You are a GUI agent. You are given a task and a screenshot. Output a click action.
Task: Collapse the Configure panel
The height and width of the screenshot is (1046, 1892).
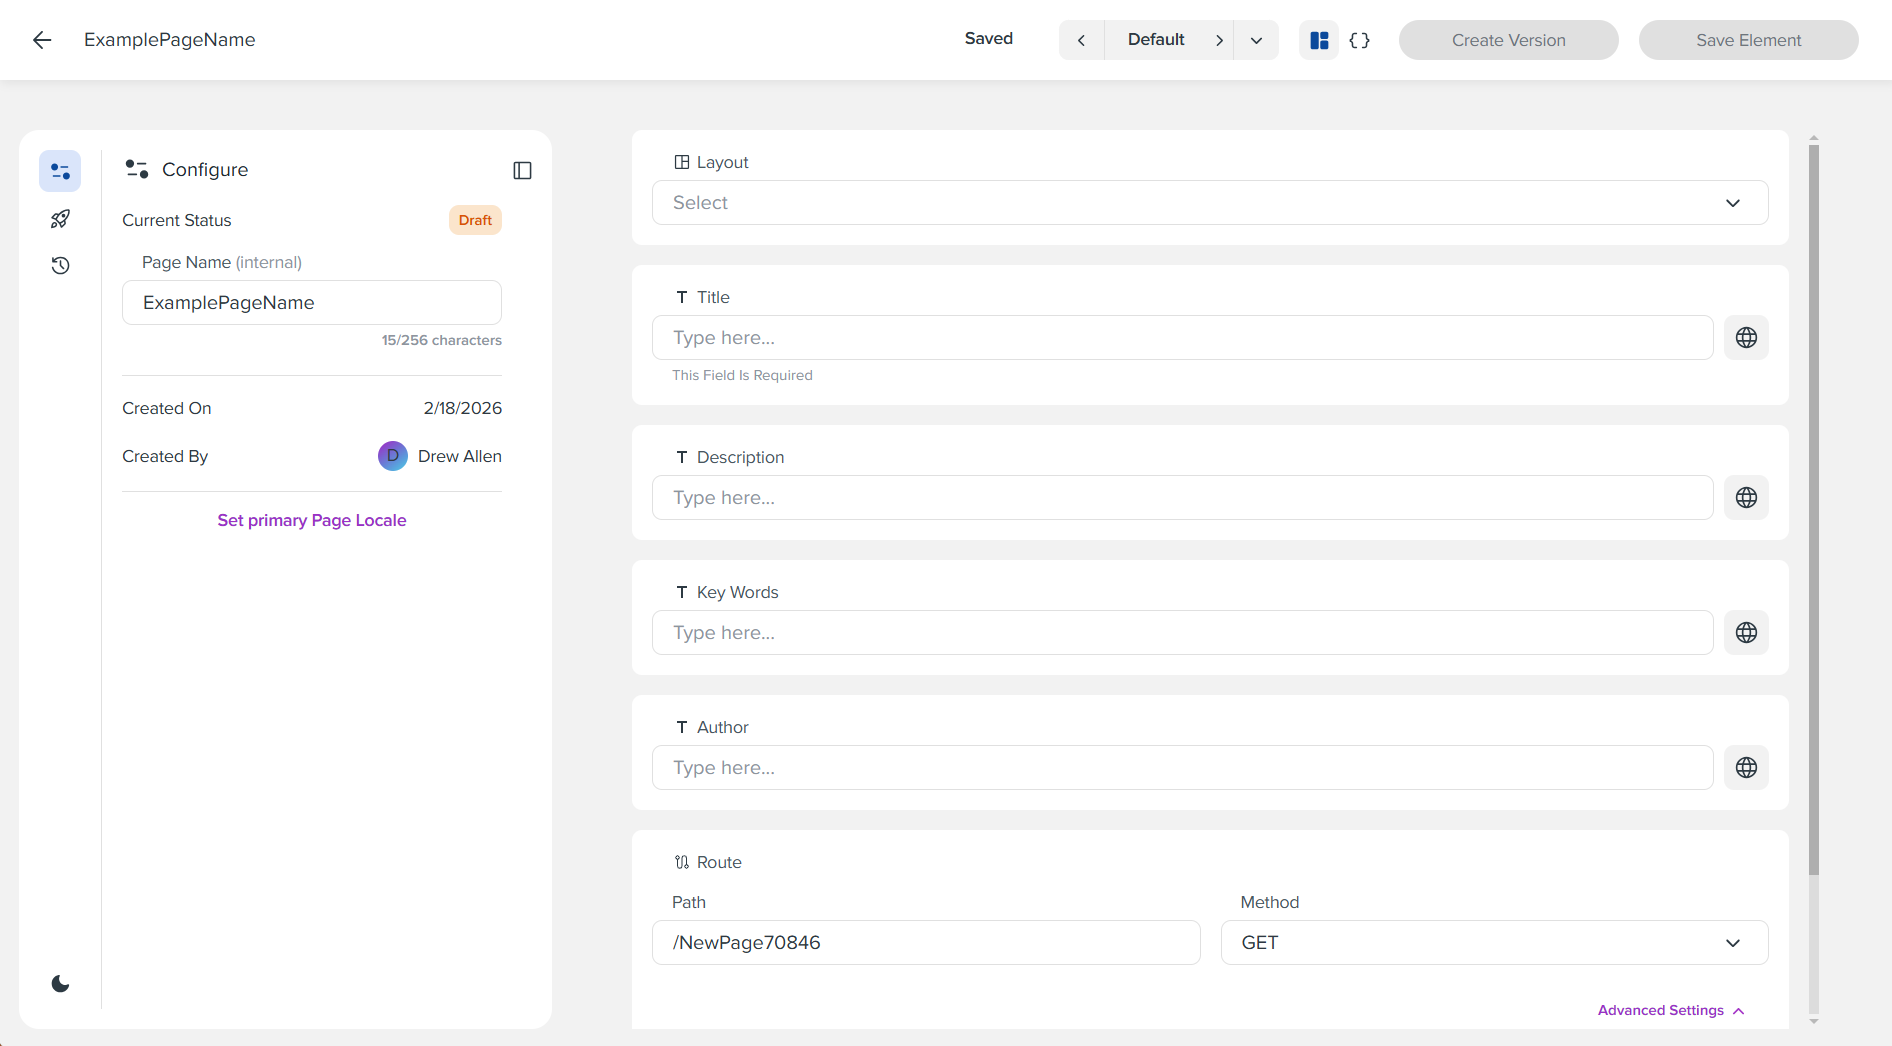tap(522, 170)
